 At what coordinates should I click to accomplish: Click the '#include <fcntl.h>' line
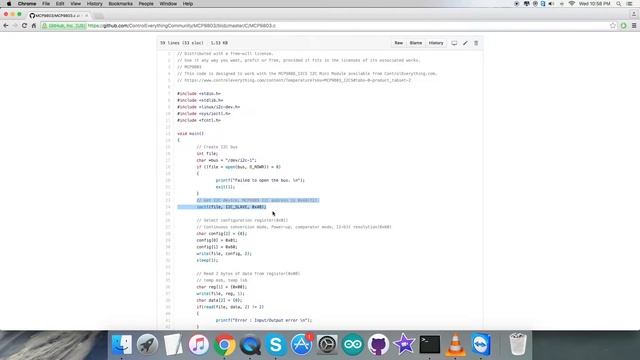click(x=199, y=120)
